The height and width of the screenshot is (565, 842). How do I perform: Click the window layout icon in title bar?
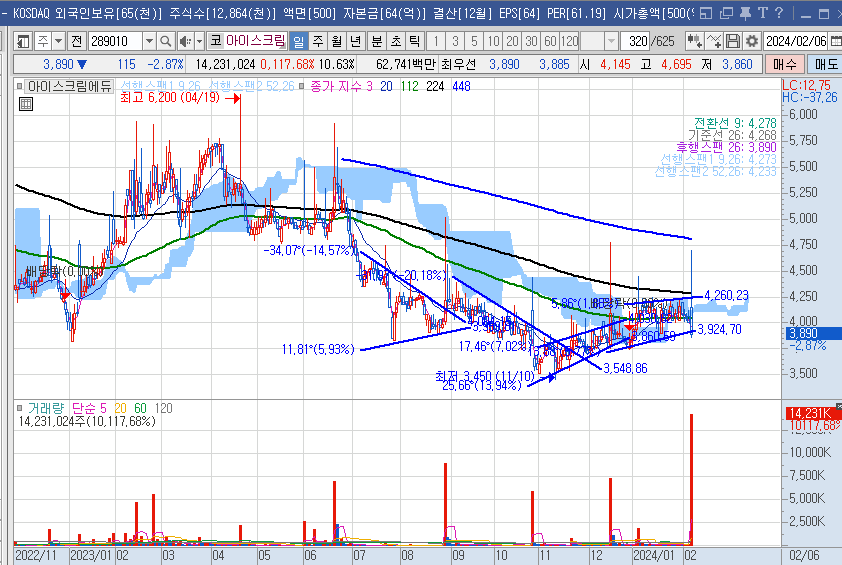click(x=706, y=13)
